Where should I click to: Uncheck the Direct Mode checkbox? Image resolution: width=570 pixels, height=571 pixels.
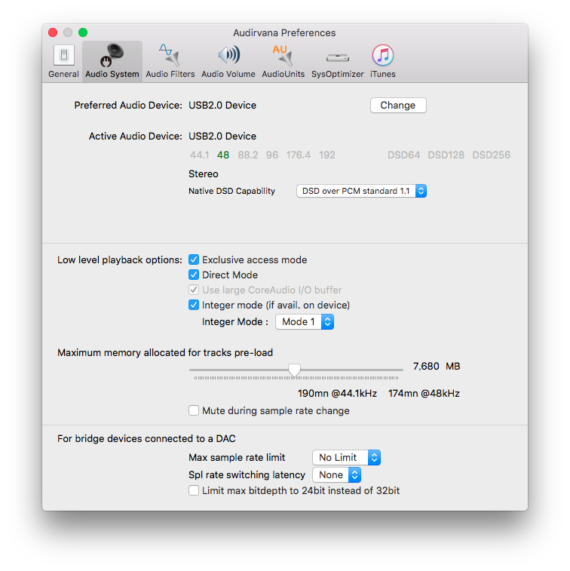pos(194,275)
